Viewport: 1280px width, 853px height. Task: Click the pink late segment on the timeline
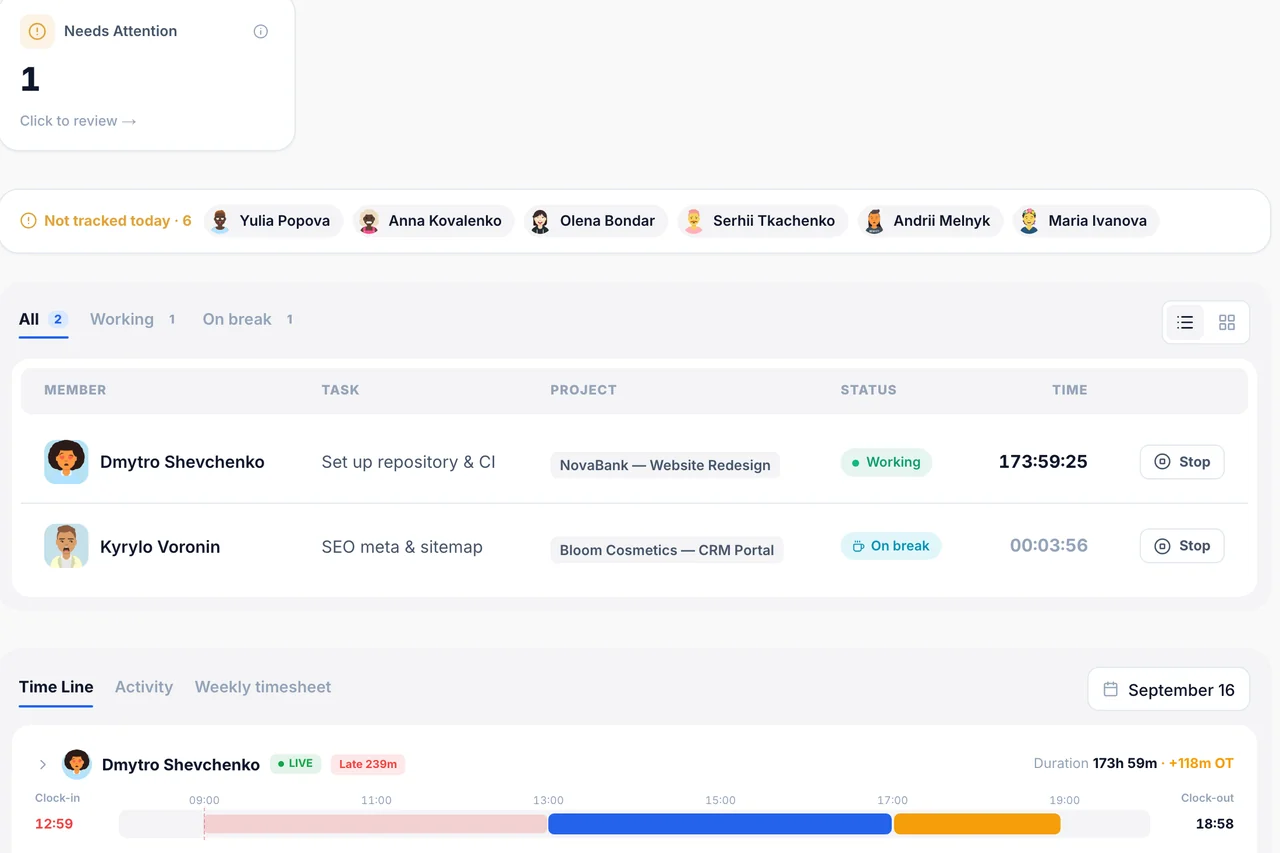tap(376, 824)
